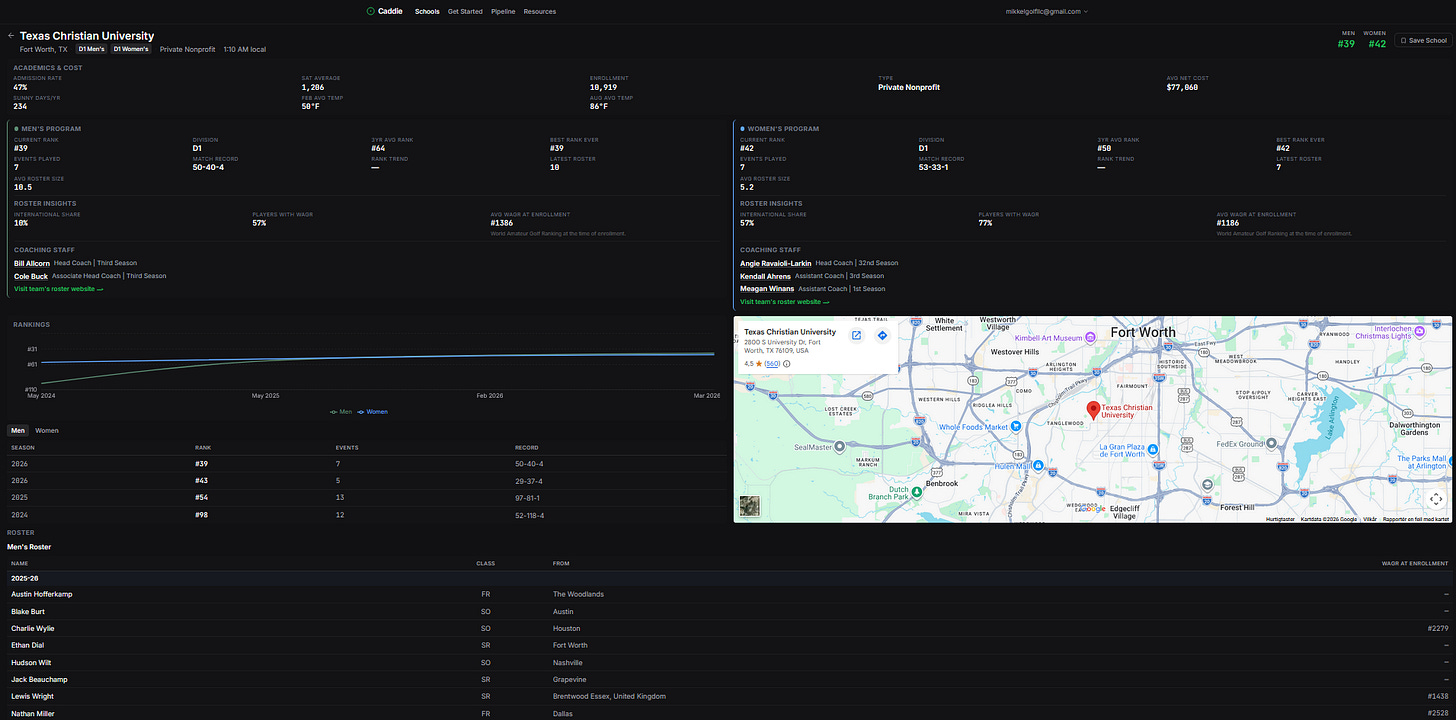
Task: Click the Save School button
Action: [1422, 41]
